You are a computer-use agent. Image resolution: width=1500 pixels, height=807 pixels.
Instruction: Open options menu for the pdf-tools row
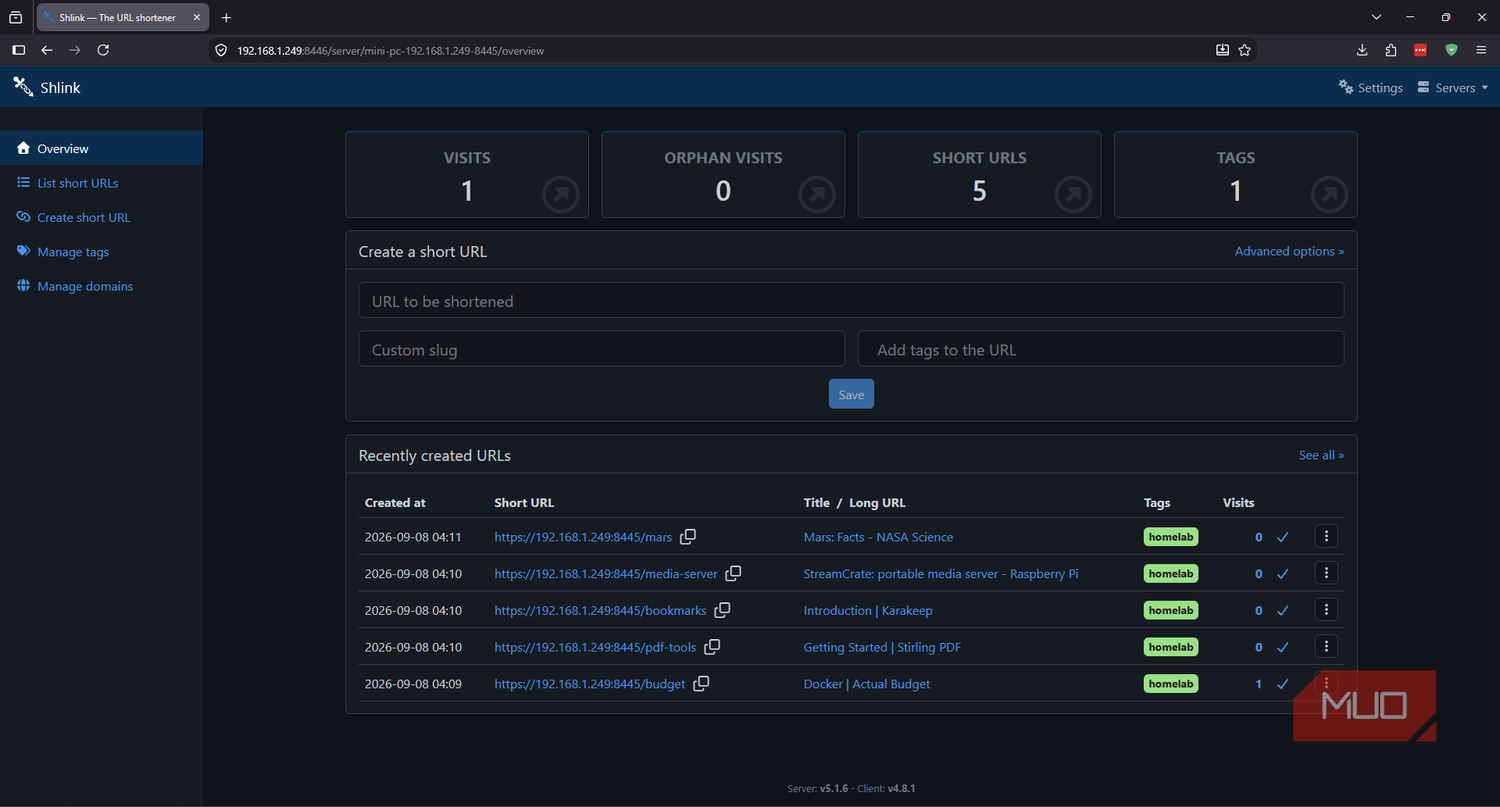1326,647
